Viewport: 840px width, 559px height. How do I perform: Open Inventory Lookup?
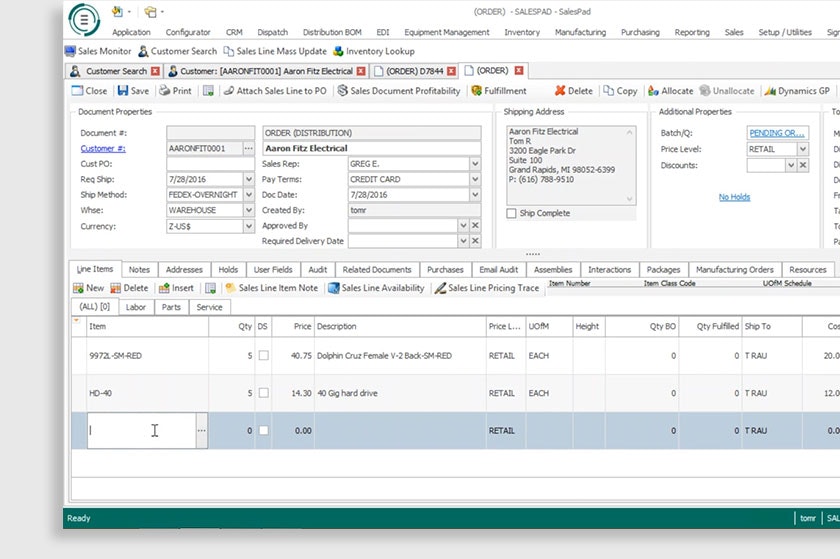pos(374,51)
